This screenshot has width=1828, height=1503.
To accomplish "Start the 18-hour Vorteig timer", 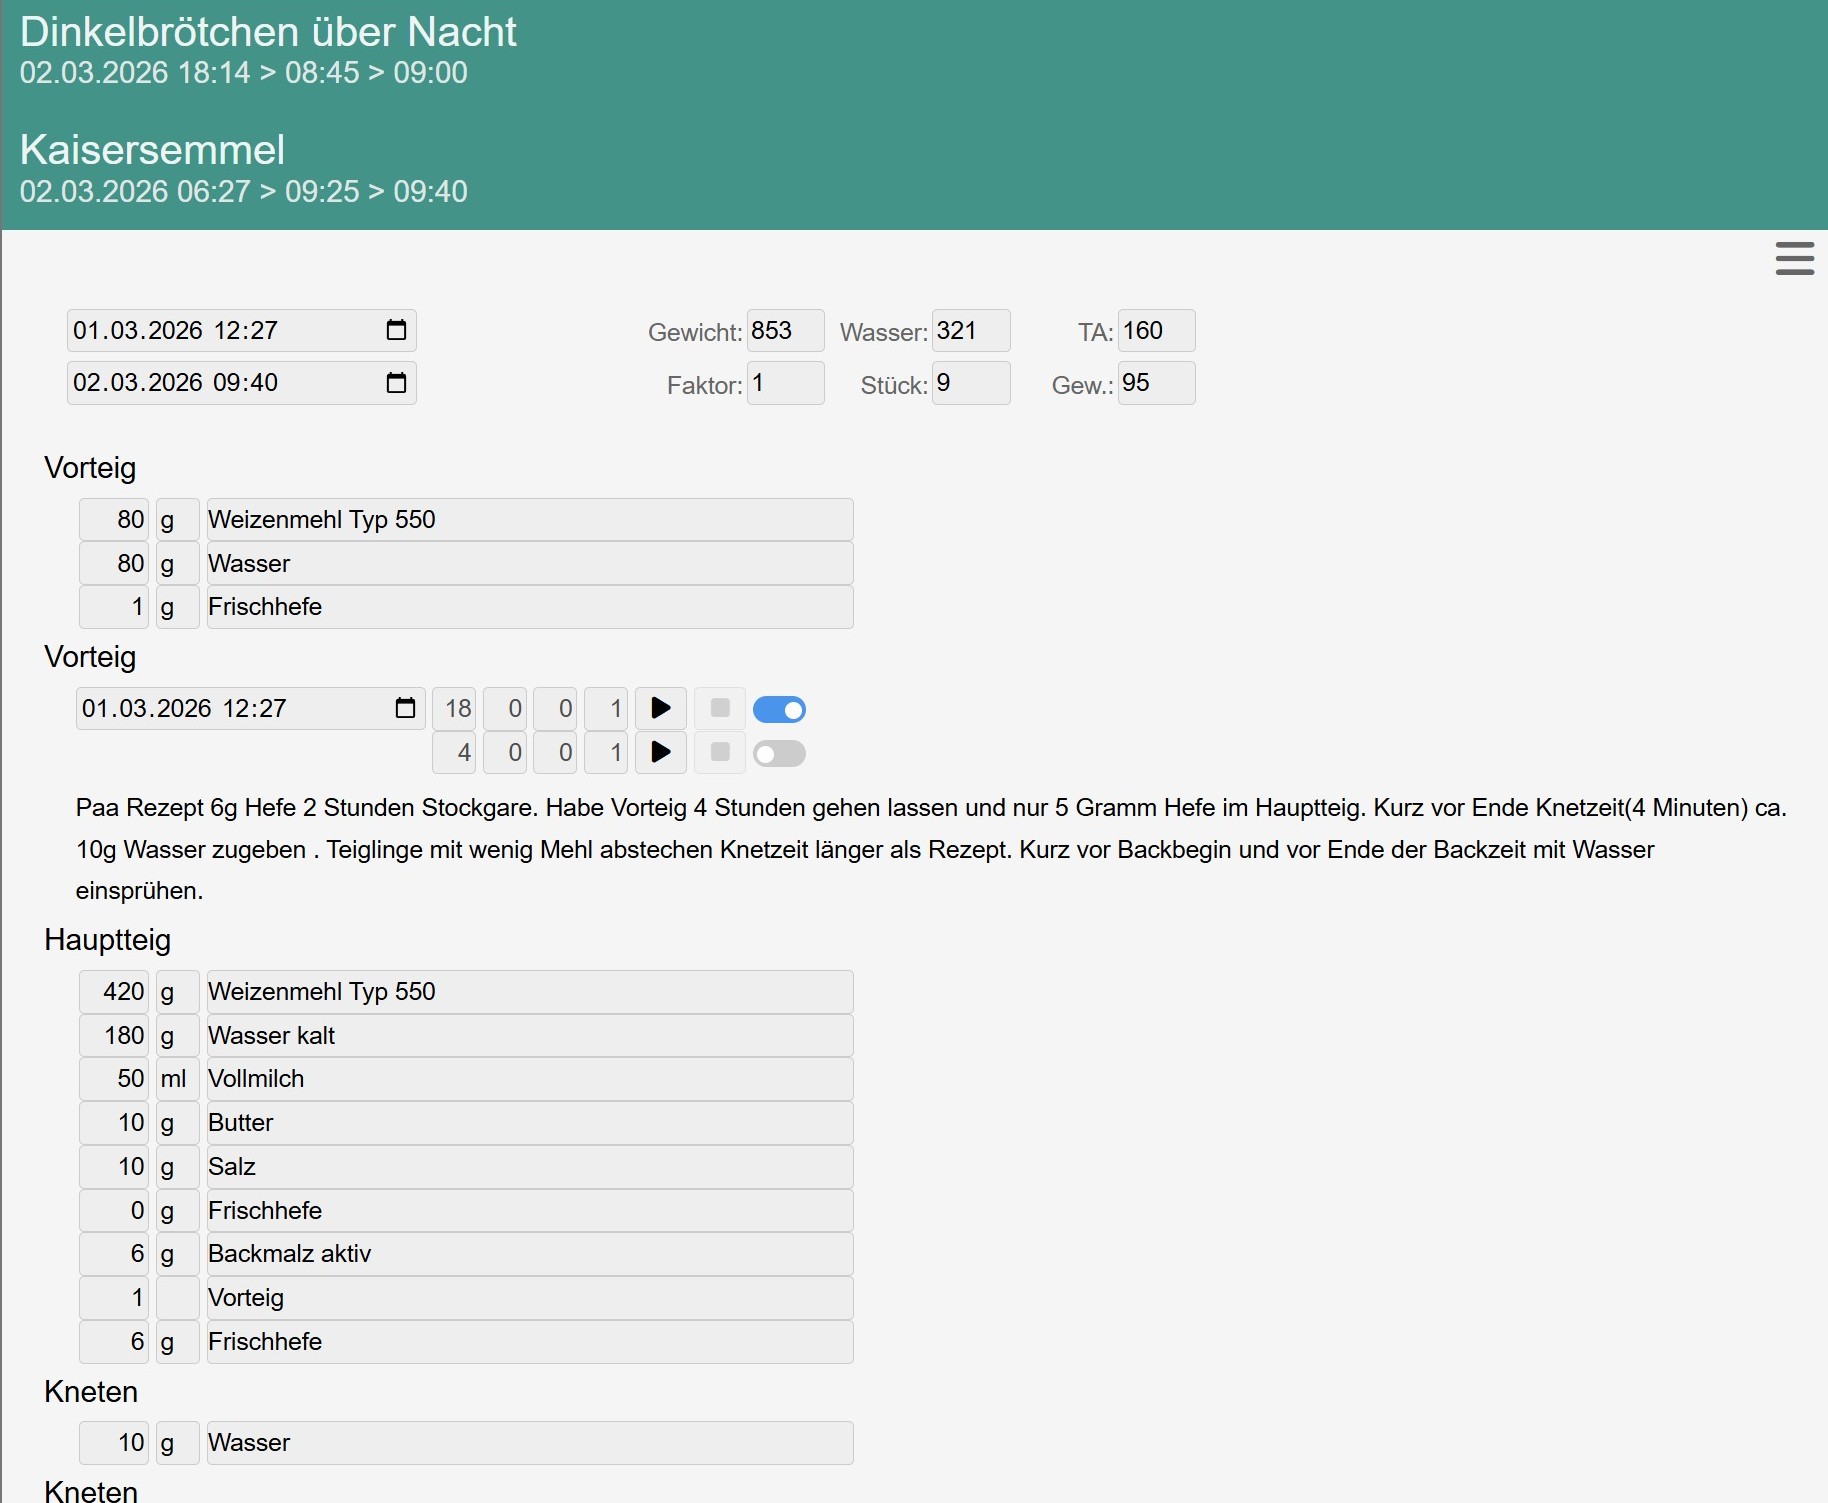I will click(x=660, y=708).
